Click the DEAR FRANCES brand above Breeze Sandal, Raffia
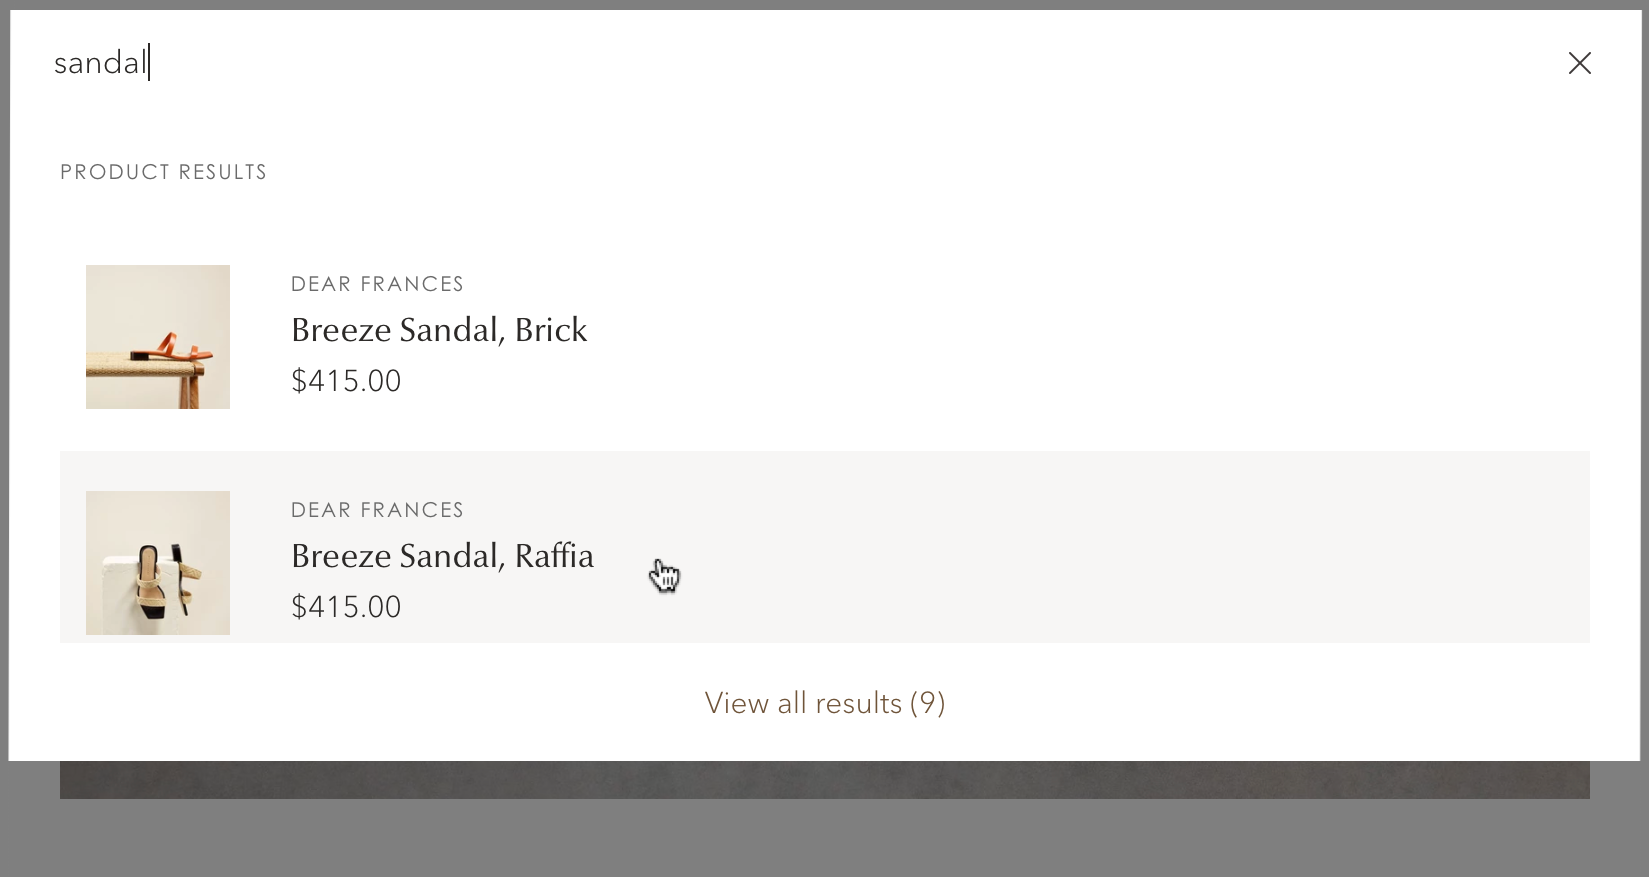 (377, 509)
